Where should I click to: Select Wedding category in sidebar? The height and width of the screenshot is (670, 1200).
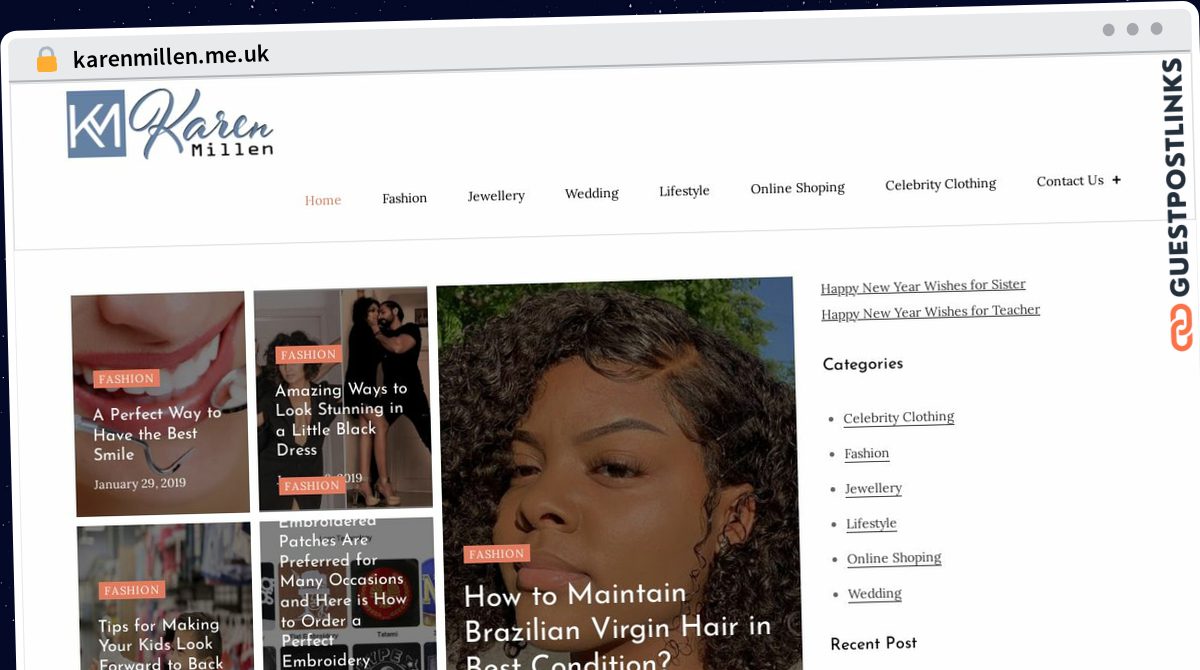(875, 594)
